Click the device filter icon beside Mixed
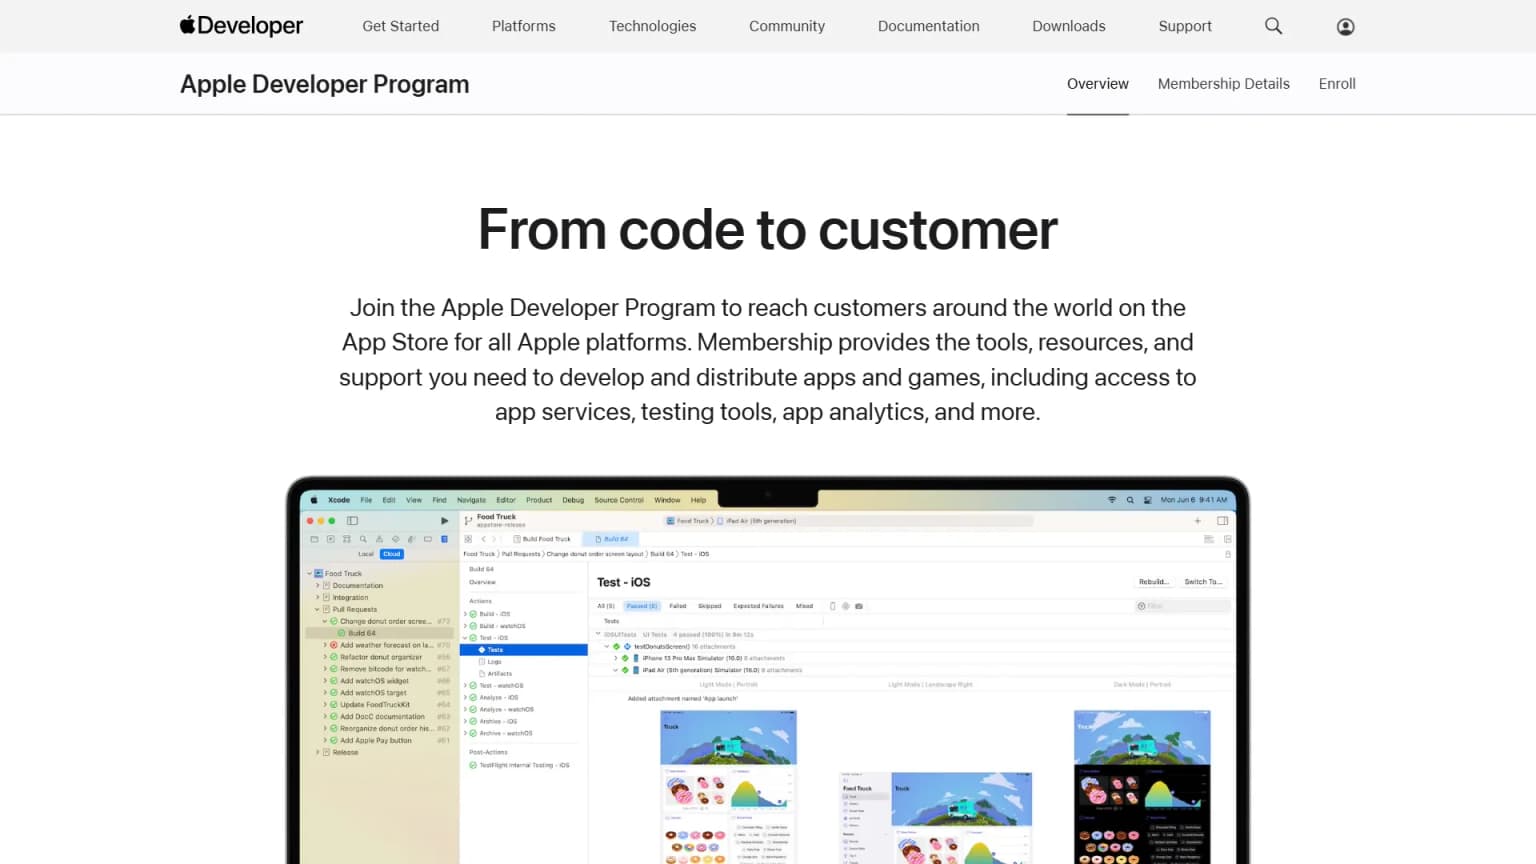 click(832, 606)
